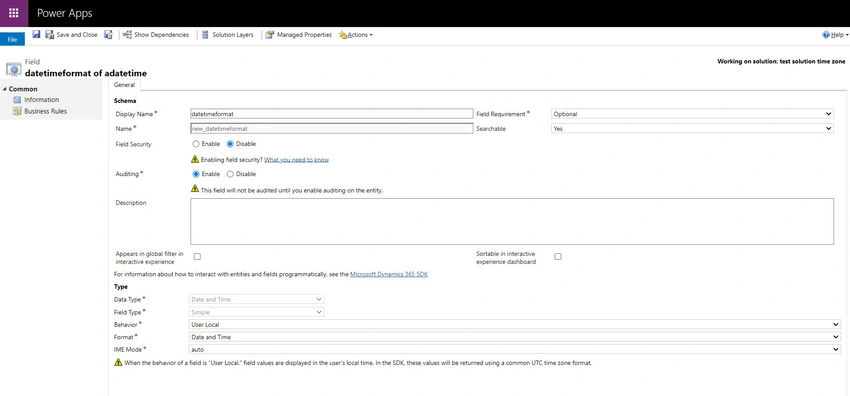Image resolution: width=850 pixels, height=396 pixels.
Task: Click in the Display Name field
Action: click(331, 114)
